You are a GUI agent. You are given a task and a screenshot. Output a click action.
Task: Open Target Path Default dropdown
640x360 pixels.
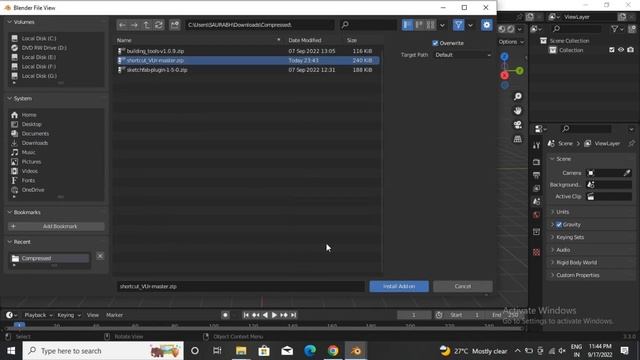462,55
